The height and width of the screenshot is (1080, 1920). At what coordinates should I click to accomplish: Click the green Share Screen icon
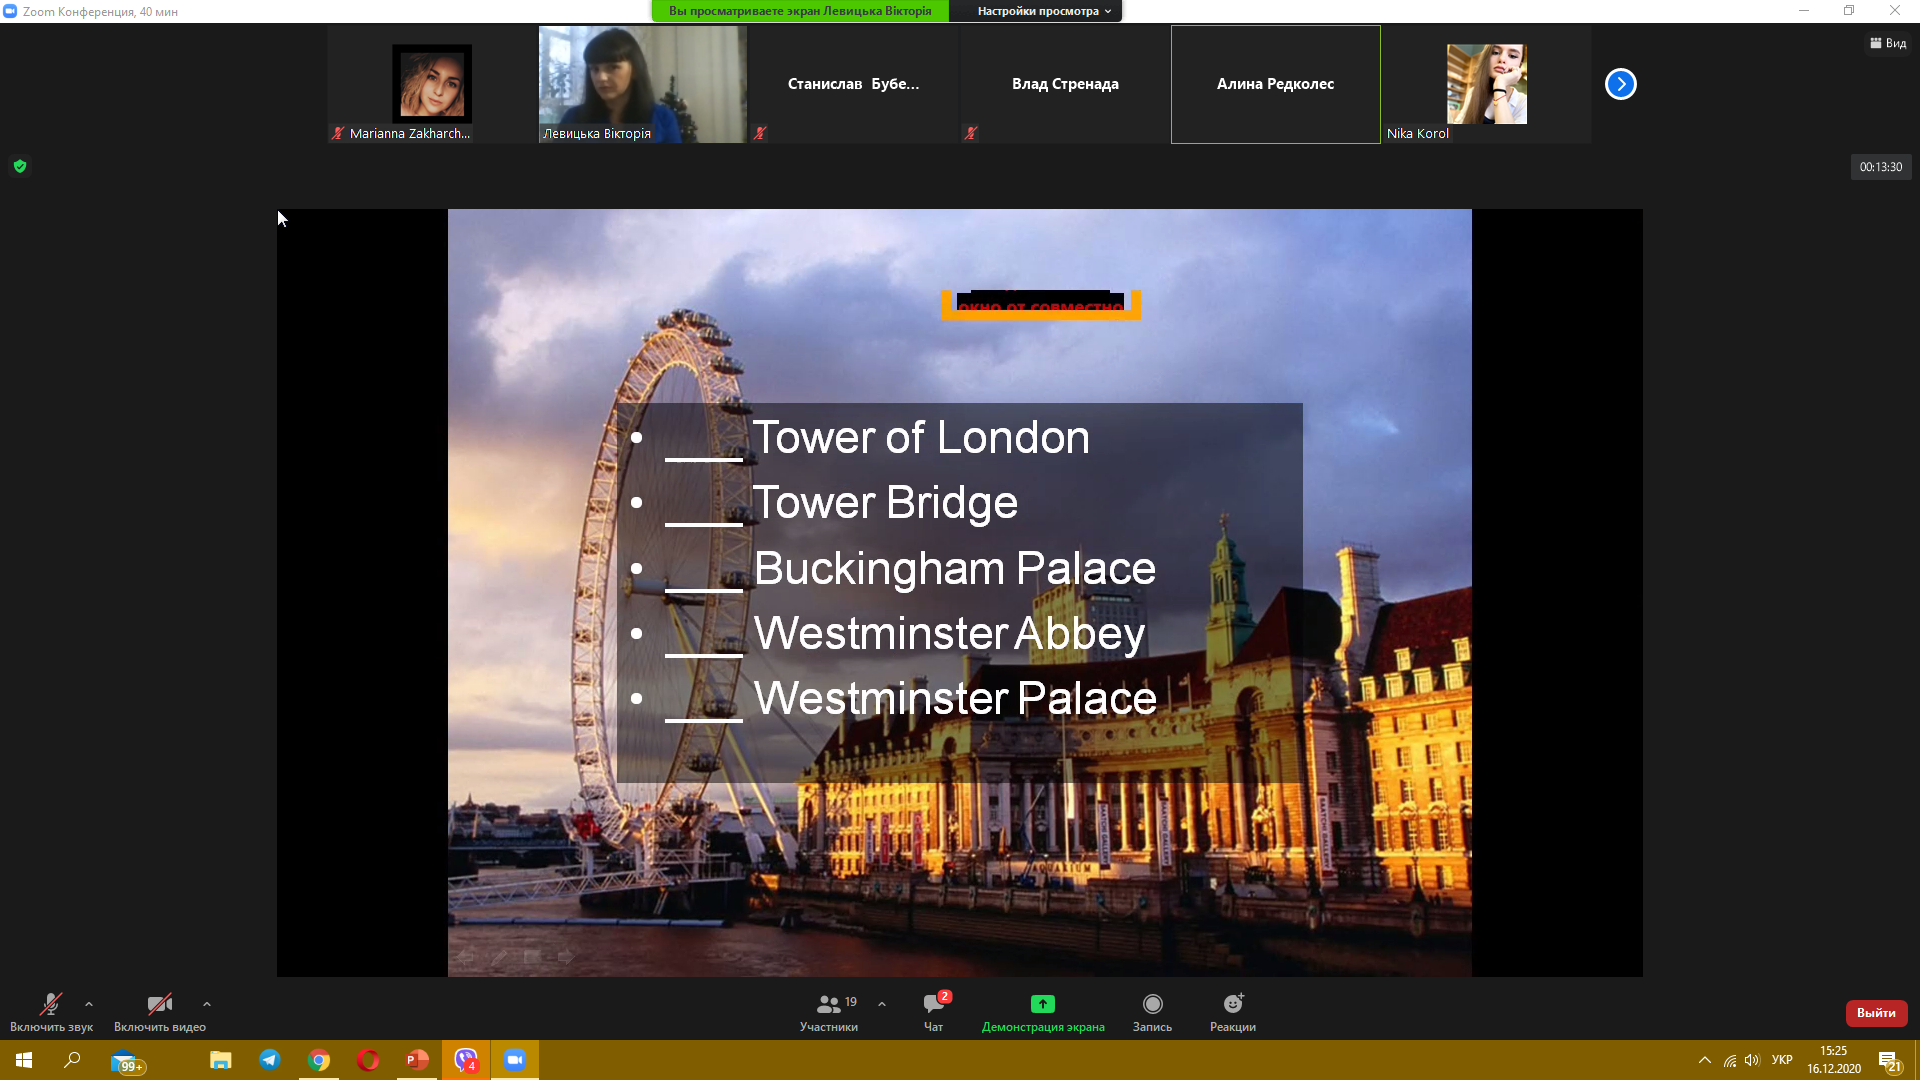[1042, 1004]
